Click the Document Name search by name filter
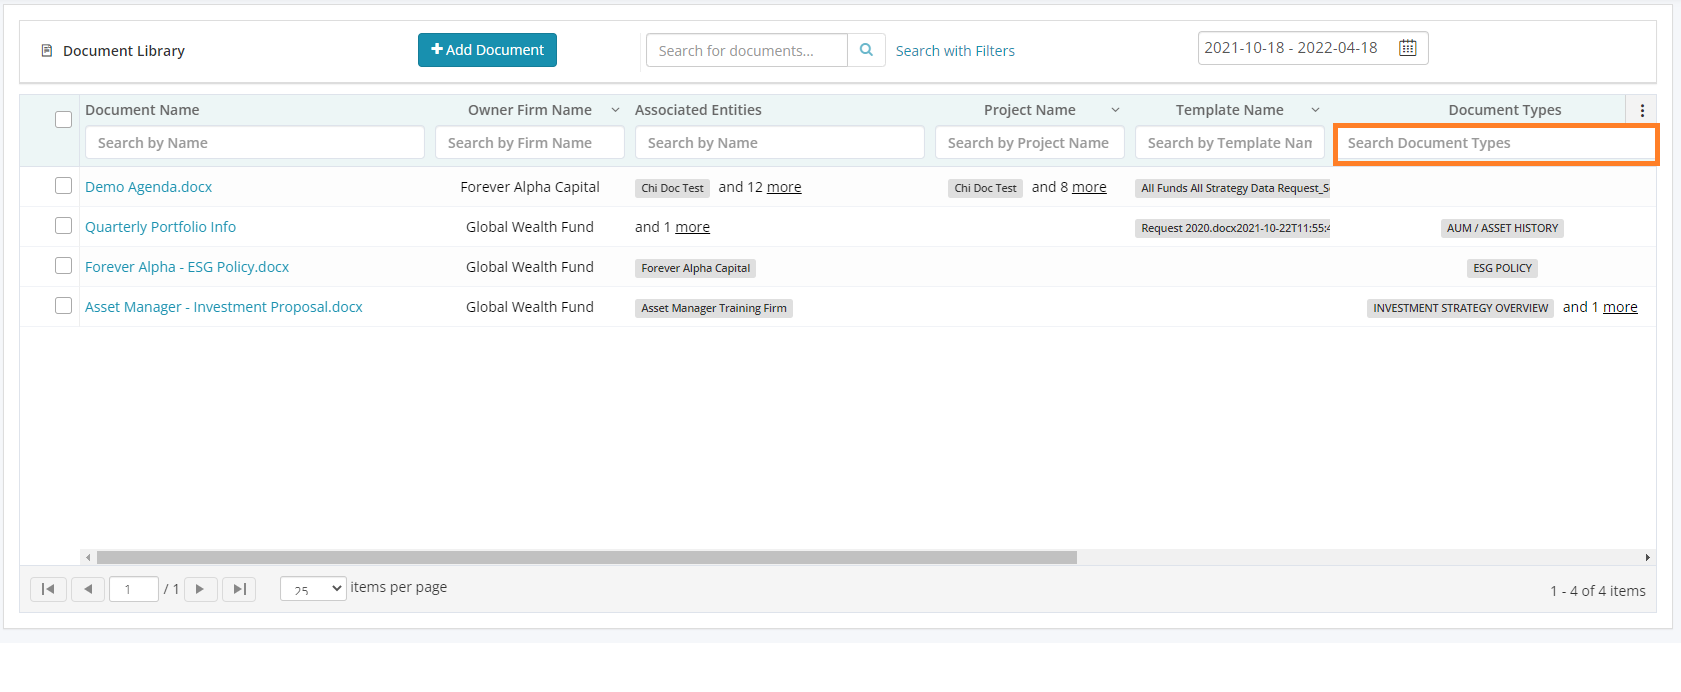 255,143
